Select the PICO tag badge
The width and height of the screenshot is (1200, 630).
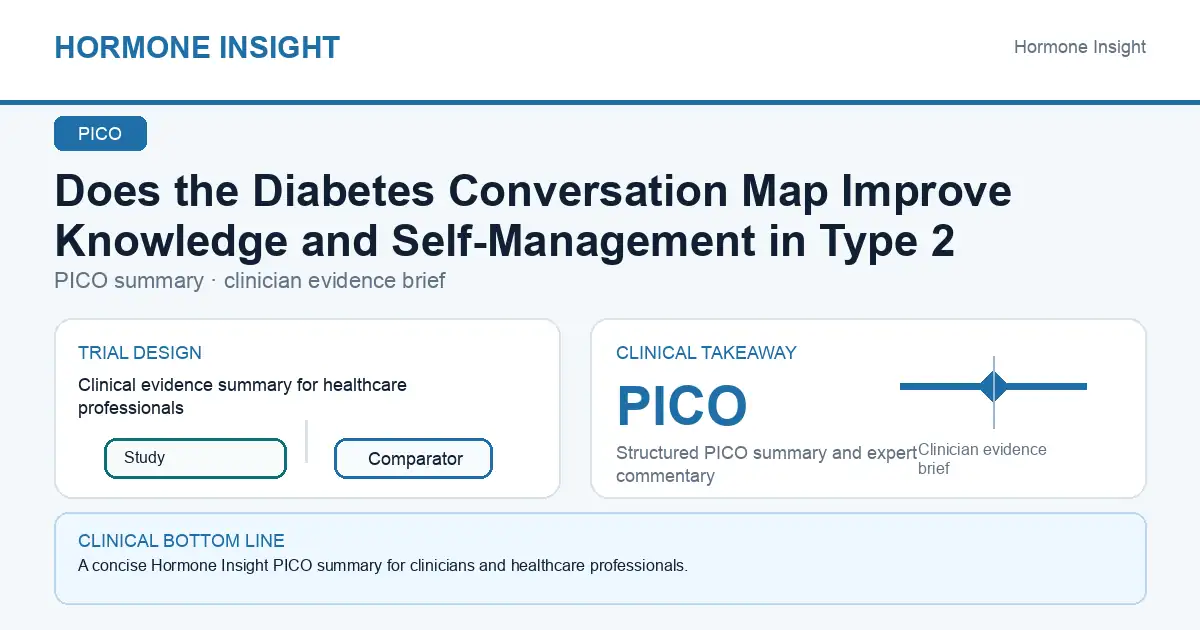pos(100,134)
